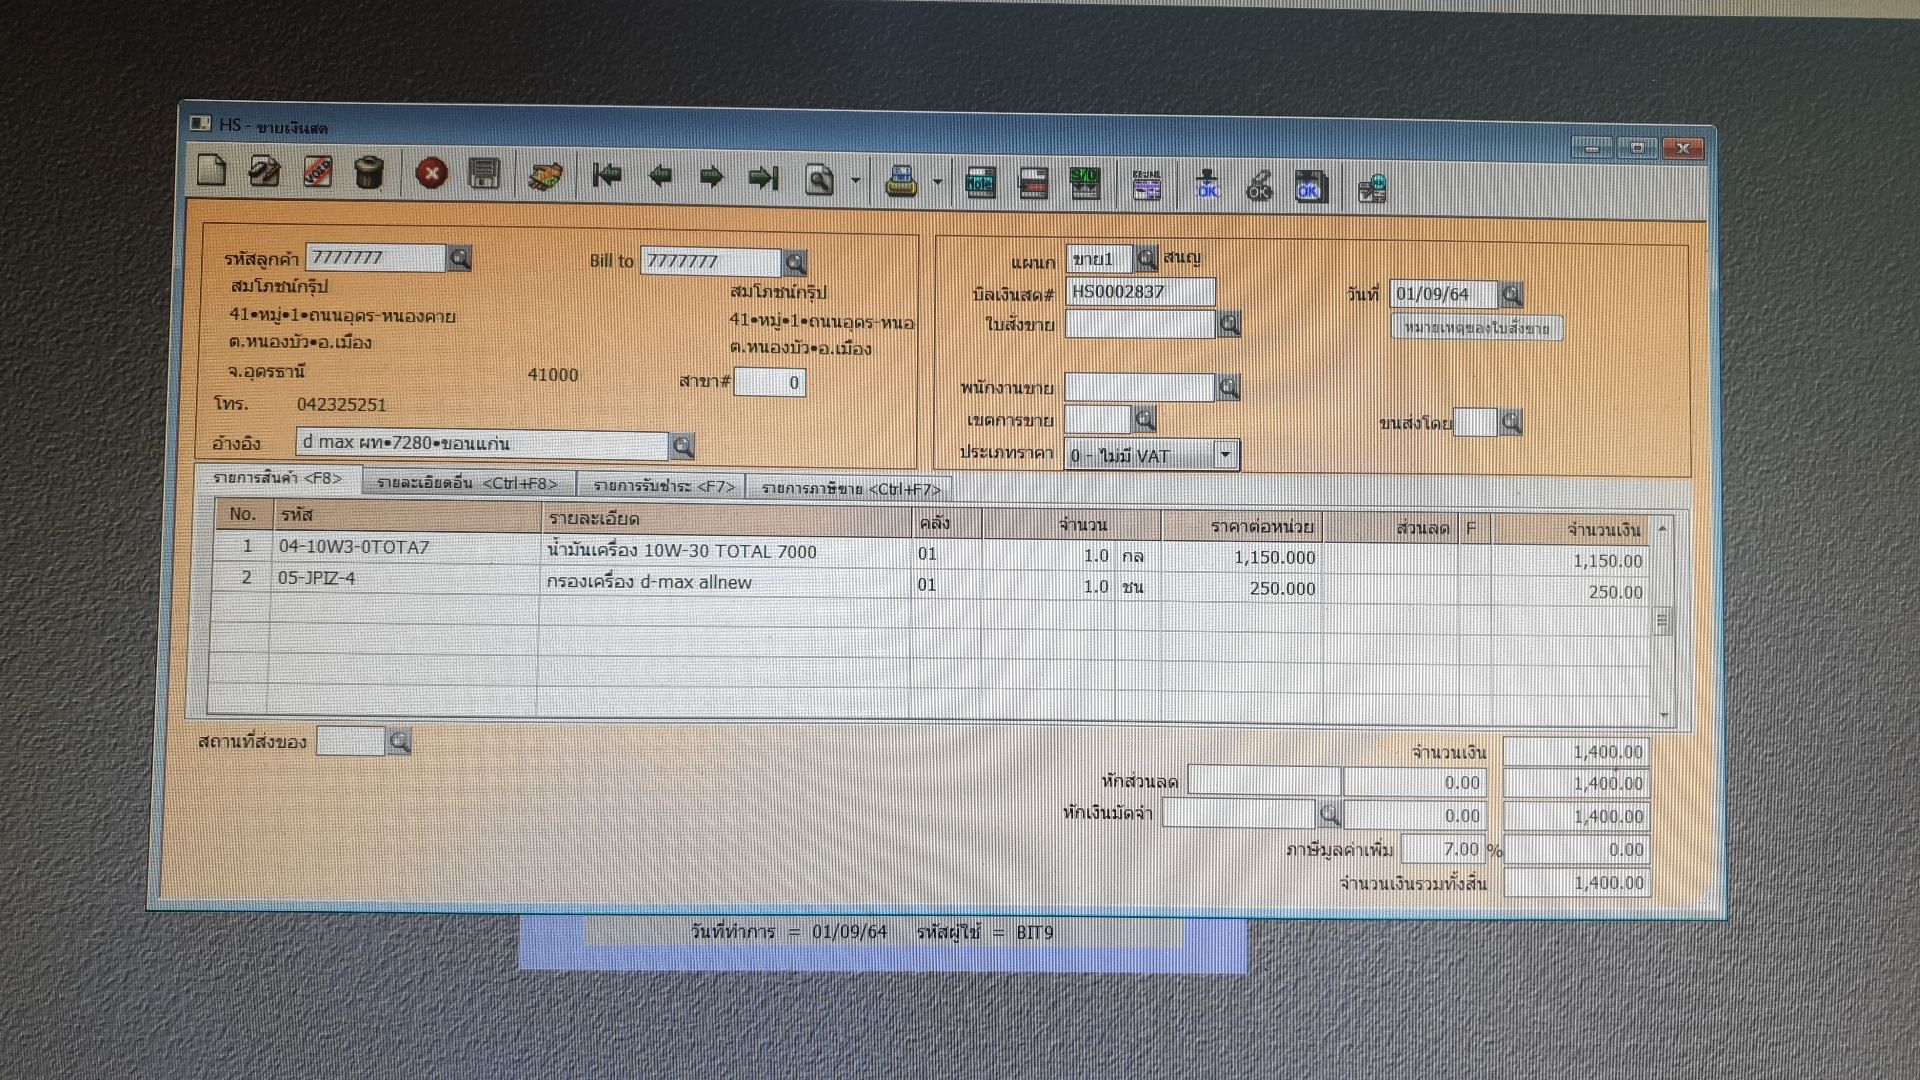Click the red document form toolbar icon

1033,184
